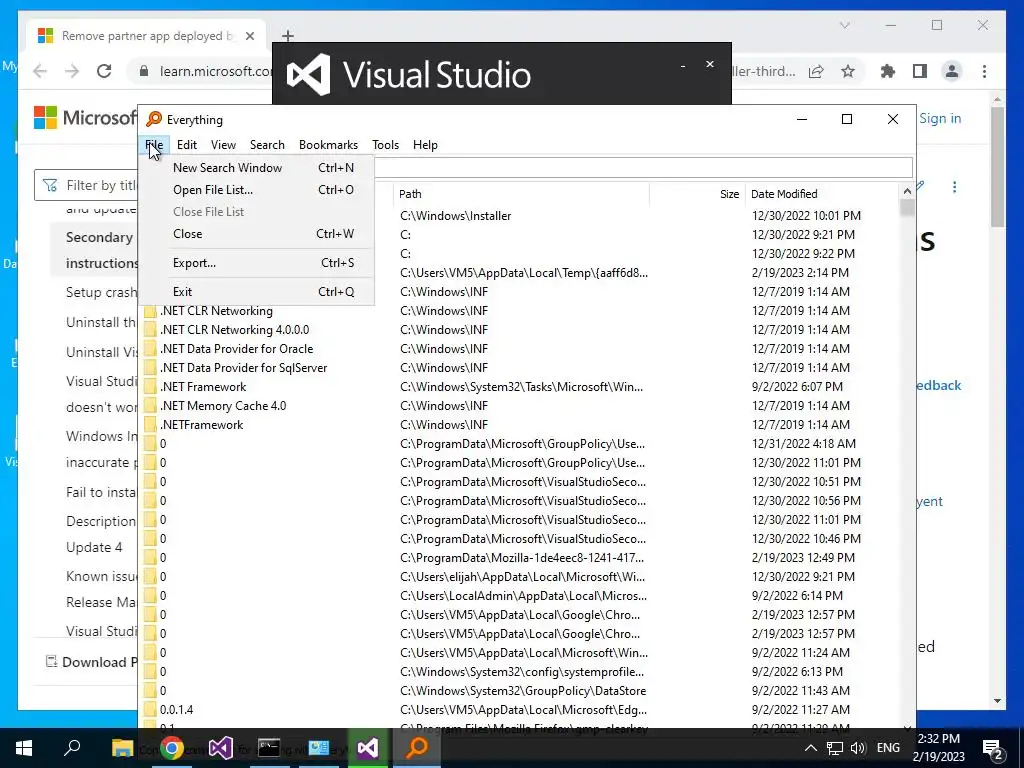Click date 2/19/2023 2:14 PM cell
This screenshot has width=1024, height=768.
800,272
